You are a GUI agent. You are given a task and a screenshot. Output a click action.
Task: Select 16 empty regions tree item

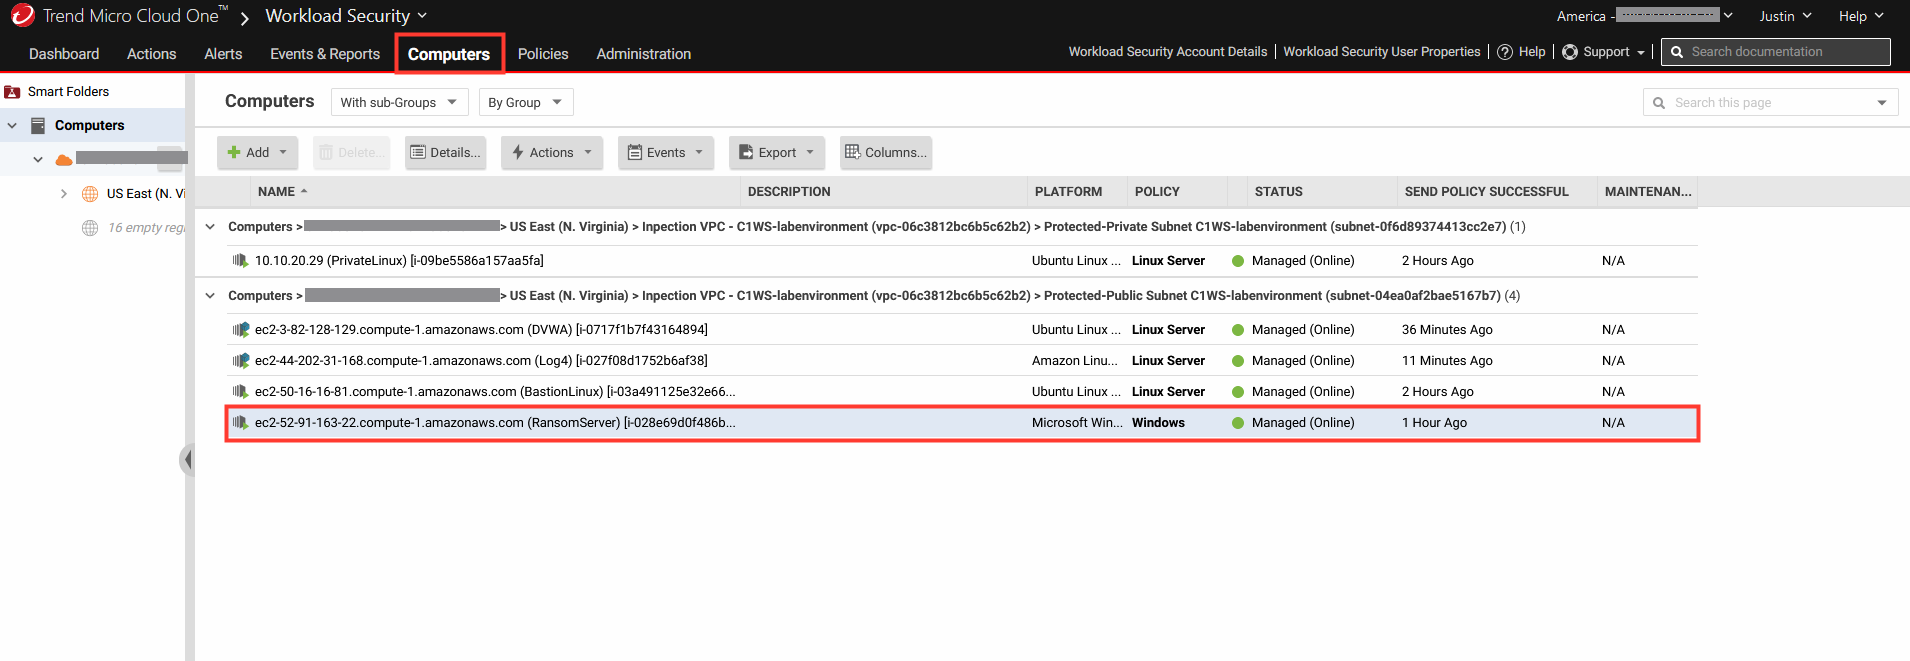(146, 228)
